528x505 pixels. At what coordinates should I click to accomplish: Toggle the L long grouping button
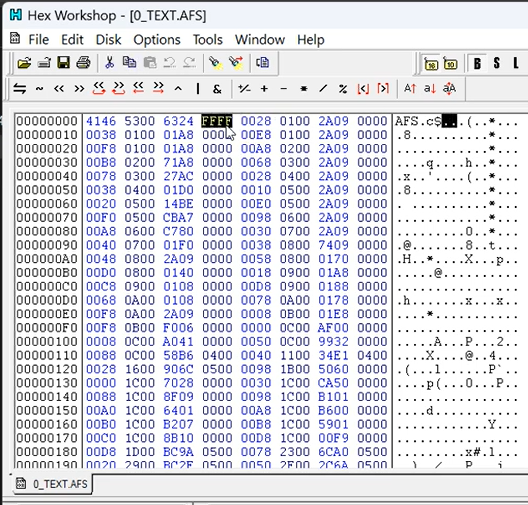click(x=516, y=63)
